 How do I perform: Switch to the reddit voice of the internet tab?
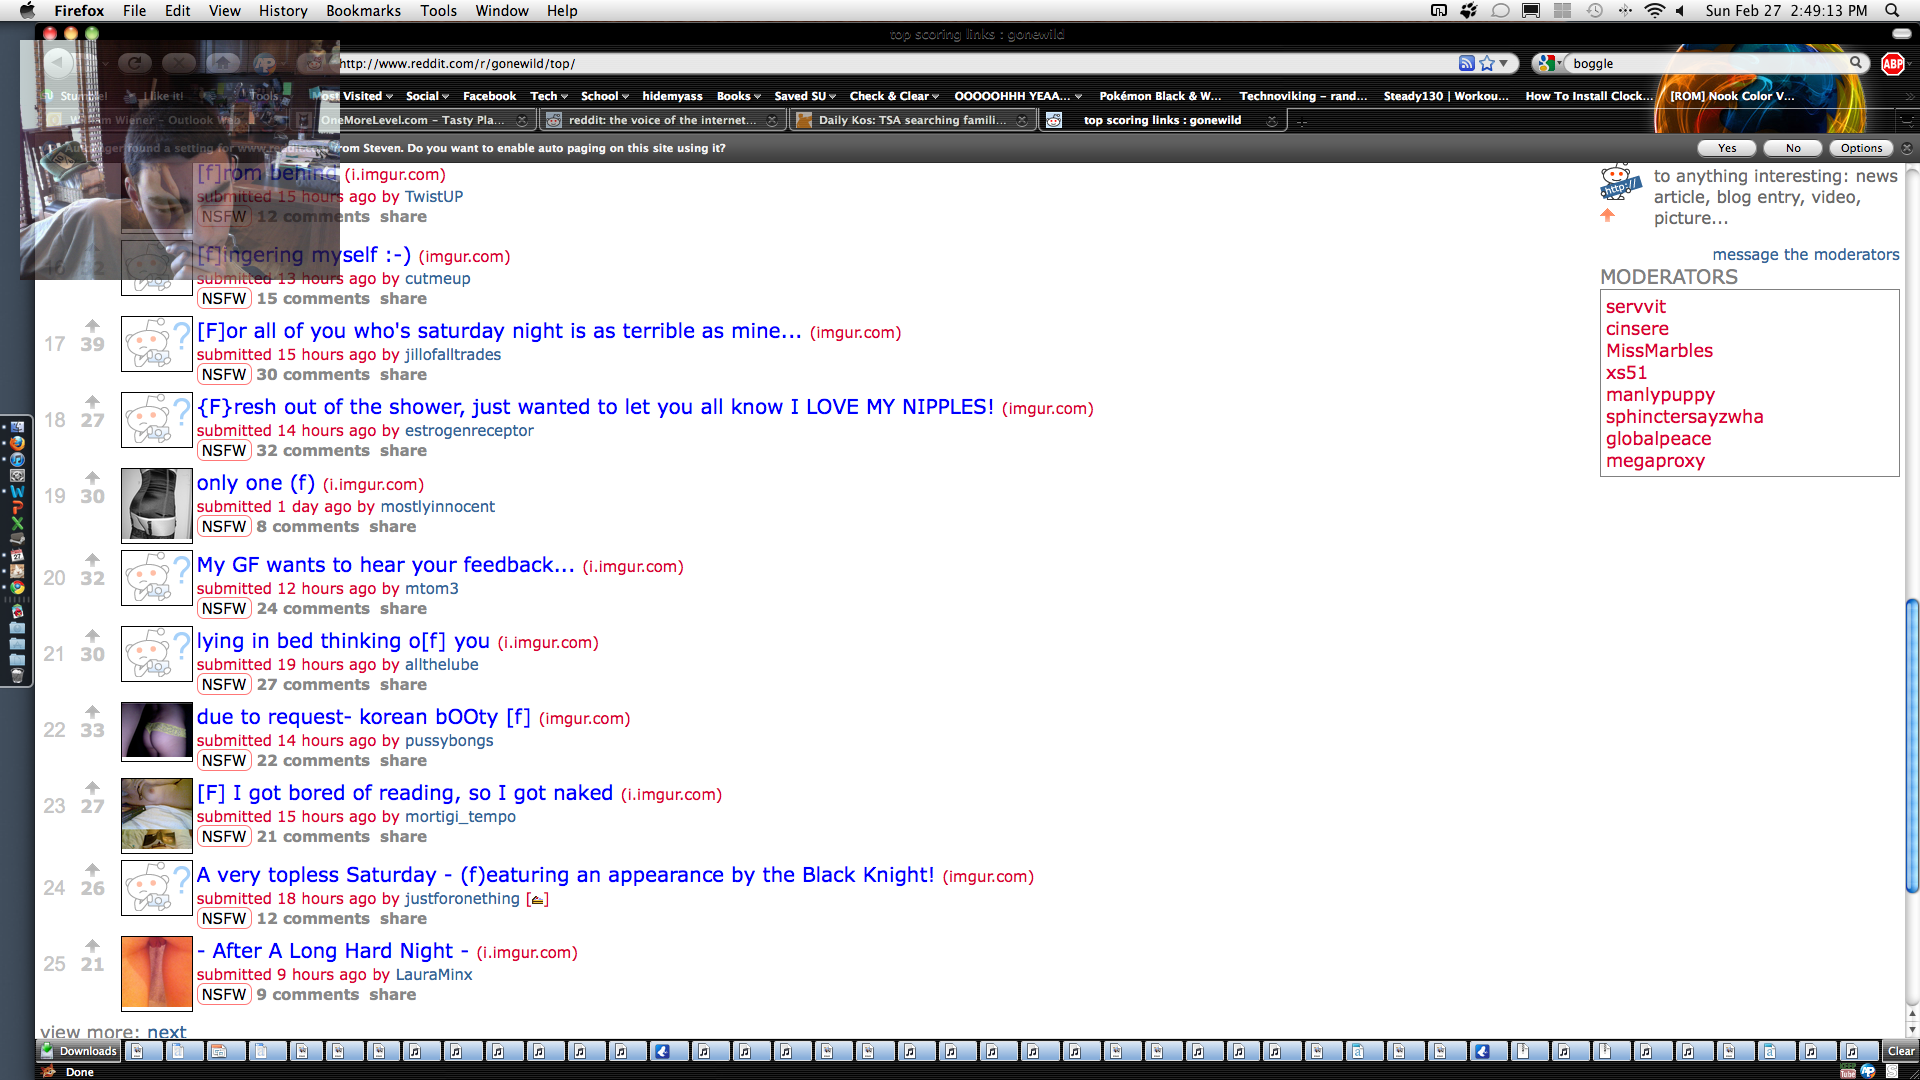click(660, 120)
